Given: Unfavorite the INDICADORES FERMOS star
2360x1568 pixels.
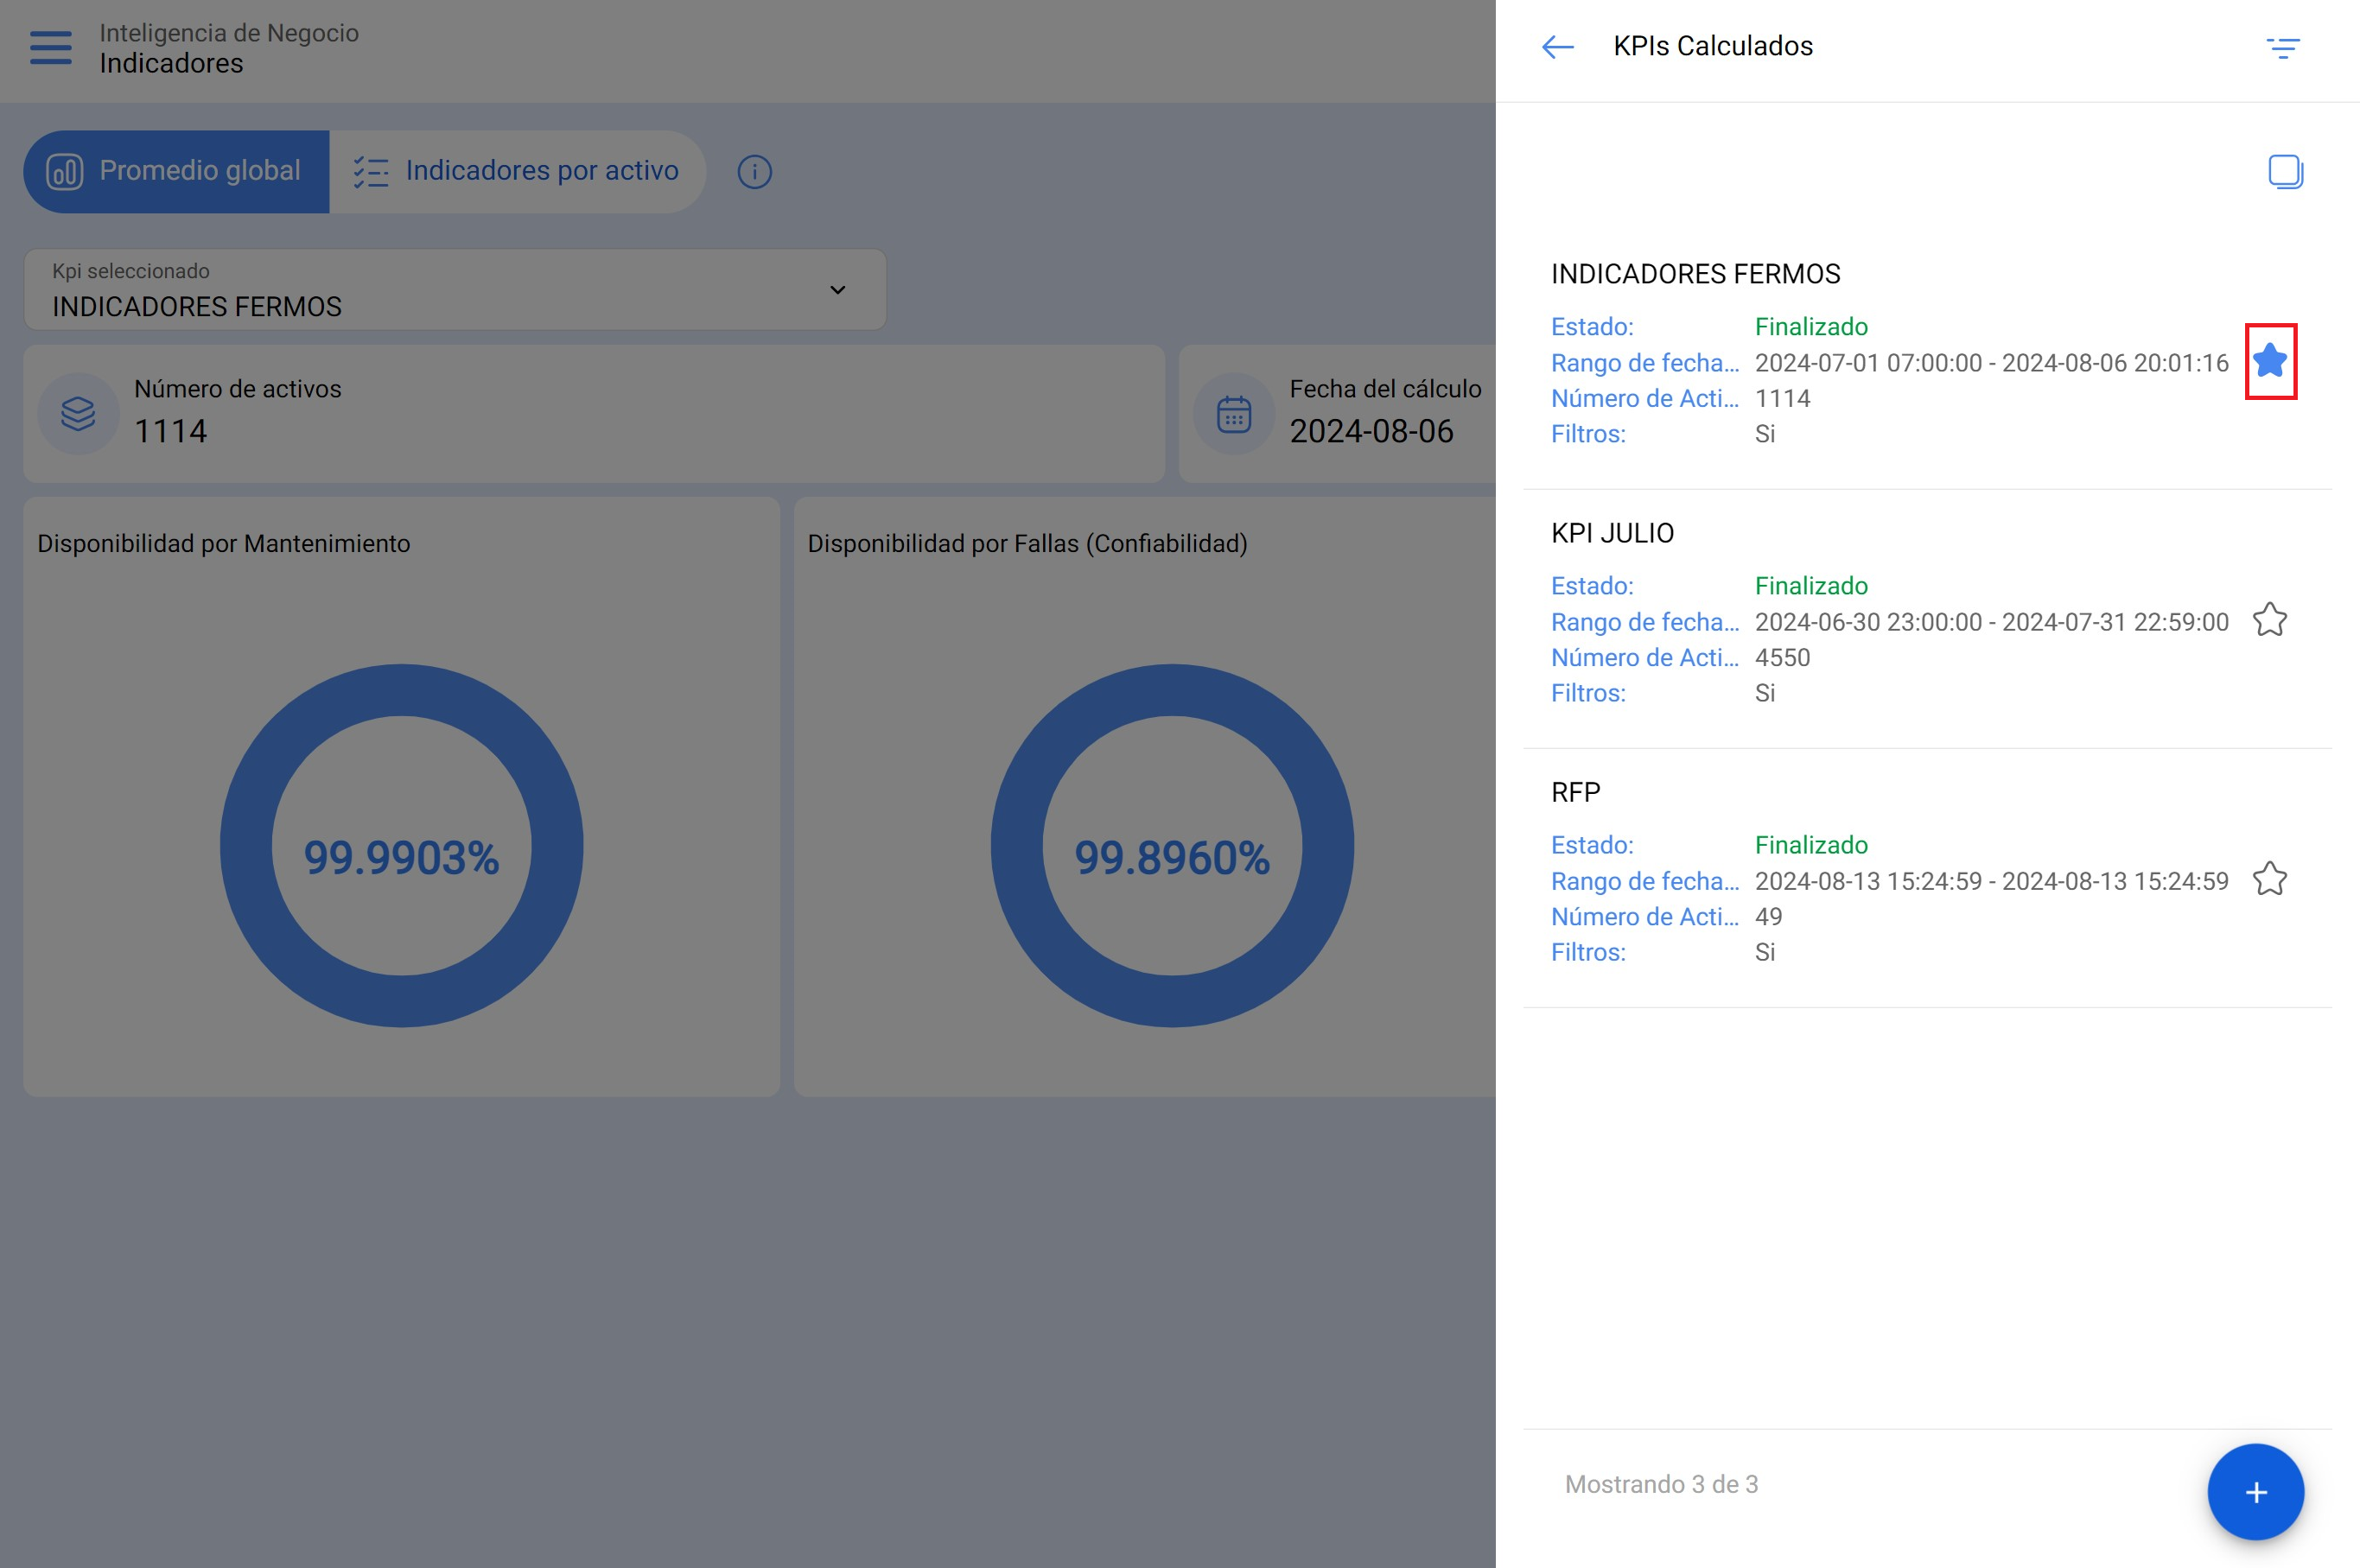Looking at the screenshot, I should (2270, 361).
